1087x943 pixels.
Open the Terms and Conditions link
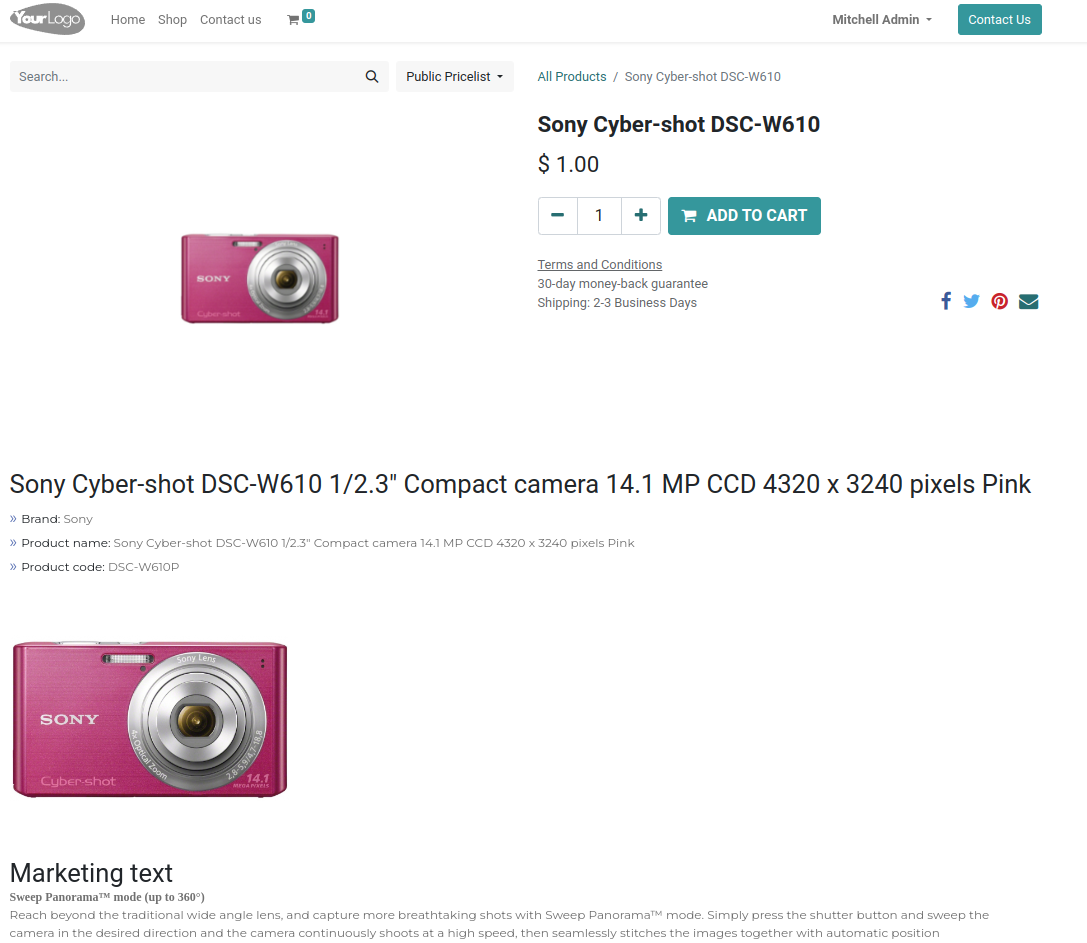pos(600,265)
